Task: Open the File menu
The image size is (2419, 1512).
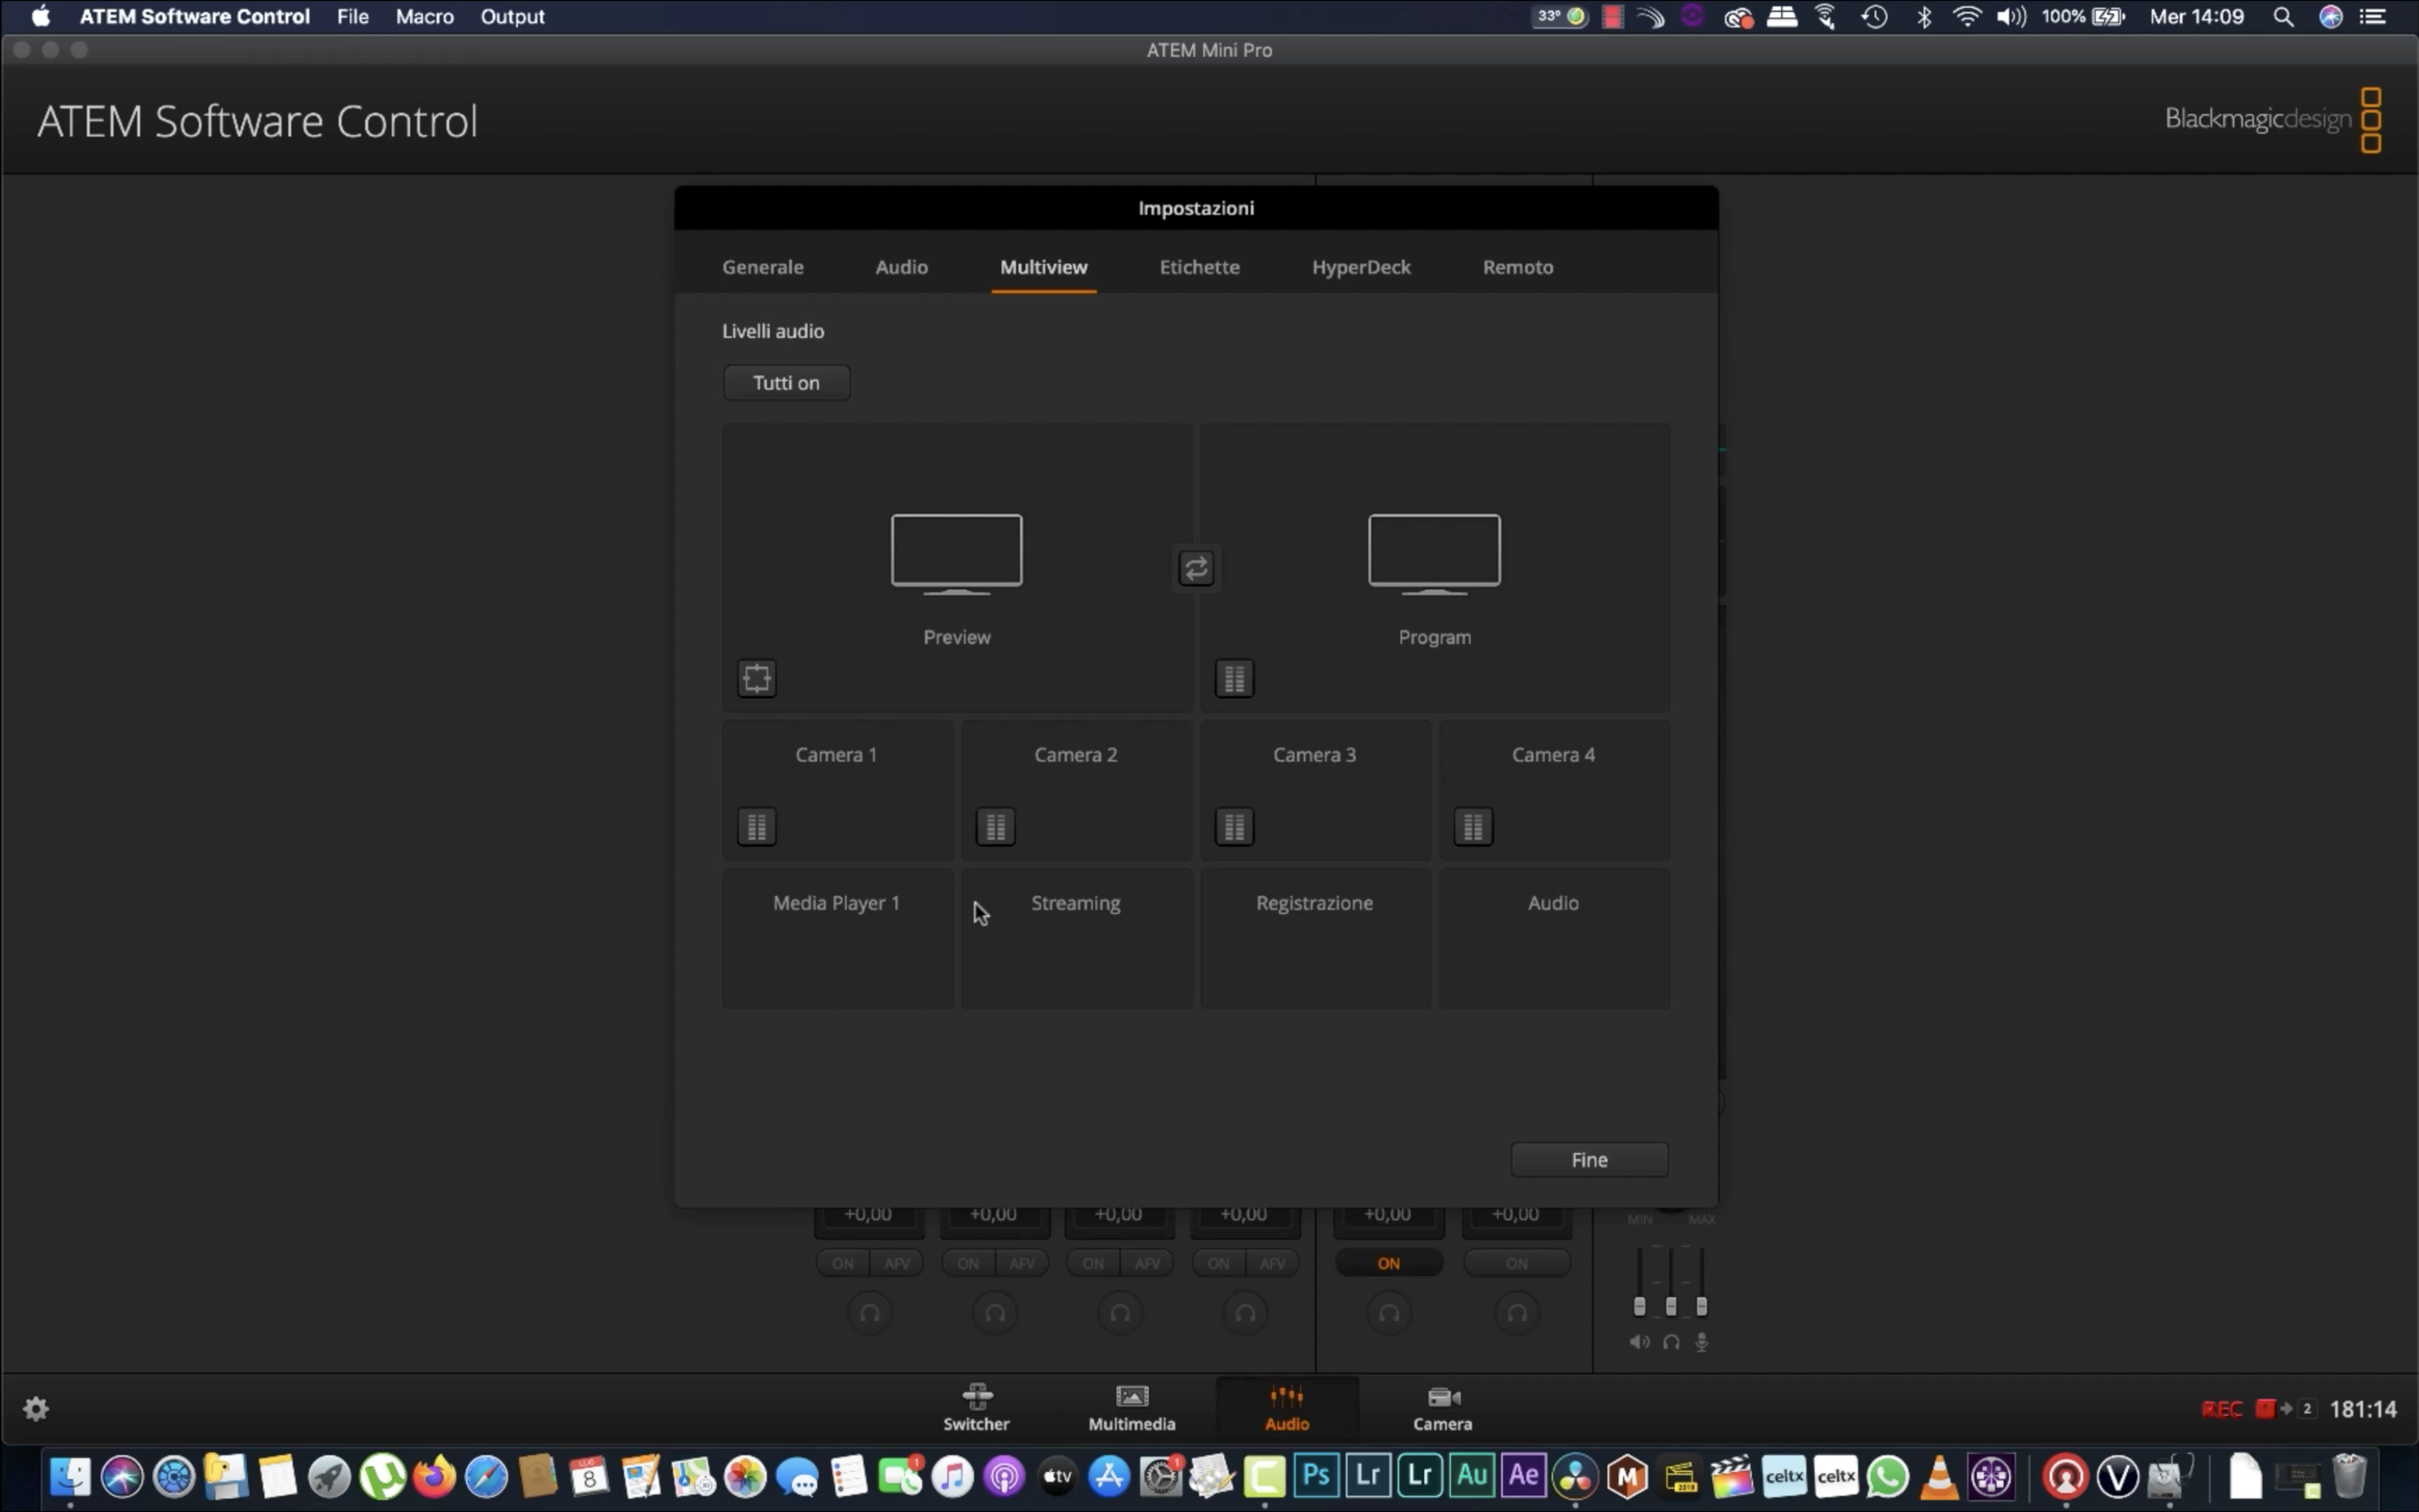Action: [x=353, y=16]
